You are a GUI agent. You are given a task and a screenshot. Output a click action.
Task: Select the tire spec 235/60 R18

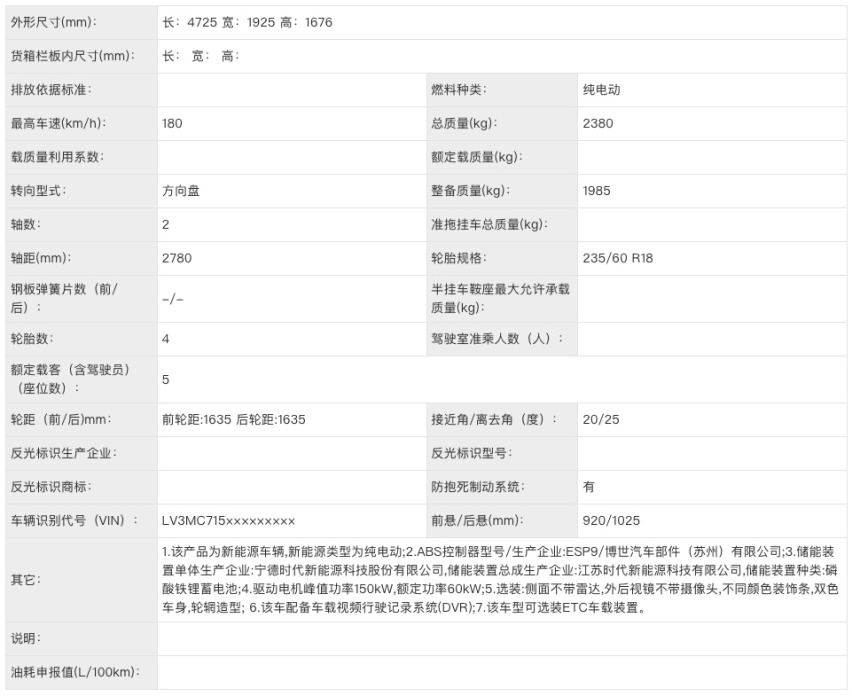[x=618, y=258]
